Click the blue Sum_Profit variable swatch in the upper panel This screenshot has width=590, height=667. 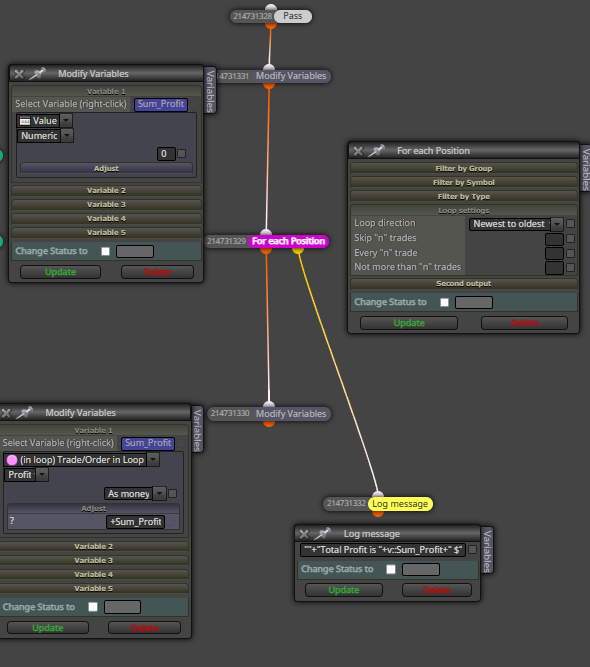pyautogui.click(x=161, y=104)
